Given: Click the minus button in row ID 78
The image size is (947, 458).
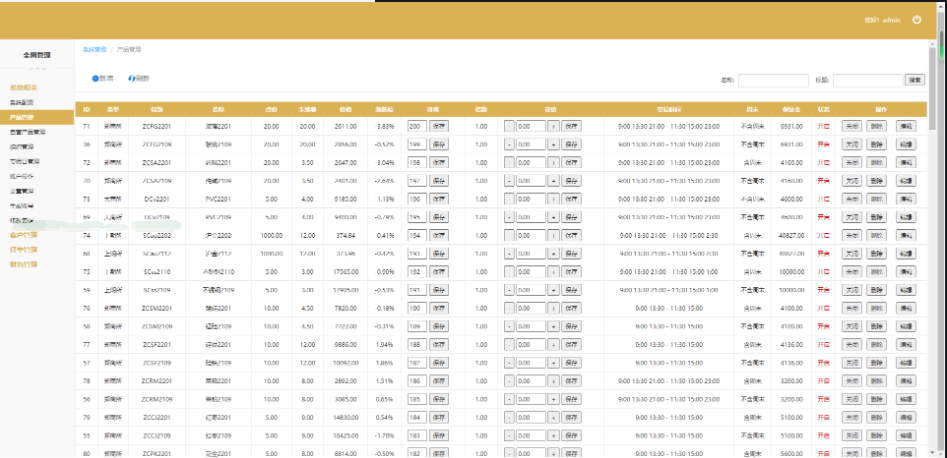Looking at the screenshot, I should point(509,381).
